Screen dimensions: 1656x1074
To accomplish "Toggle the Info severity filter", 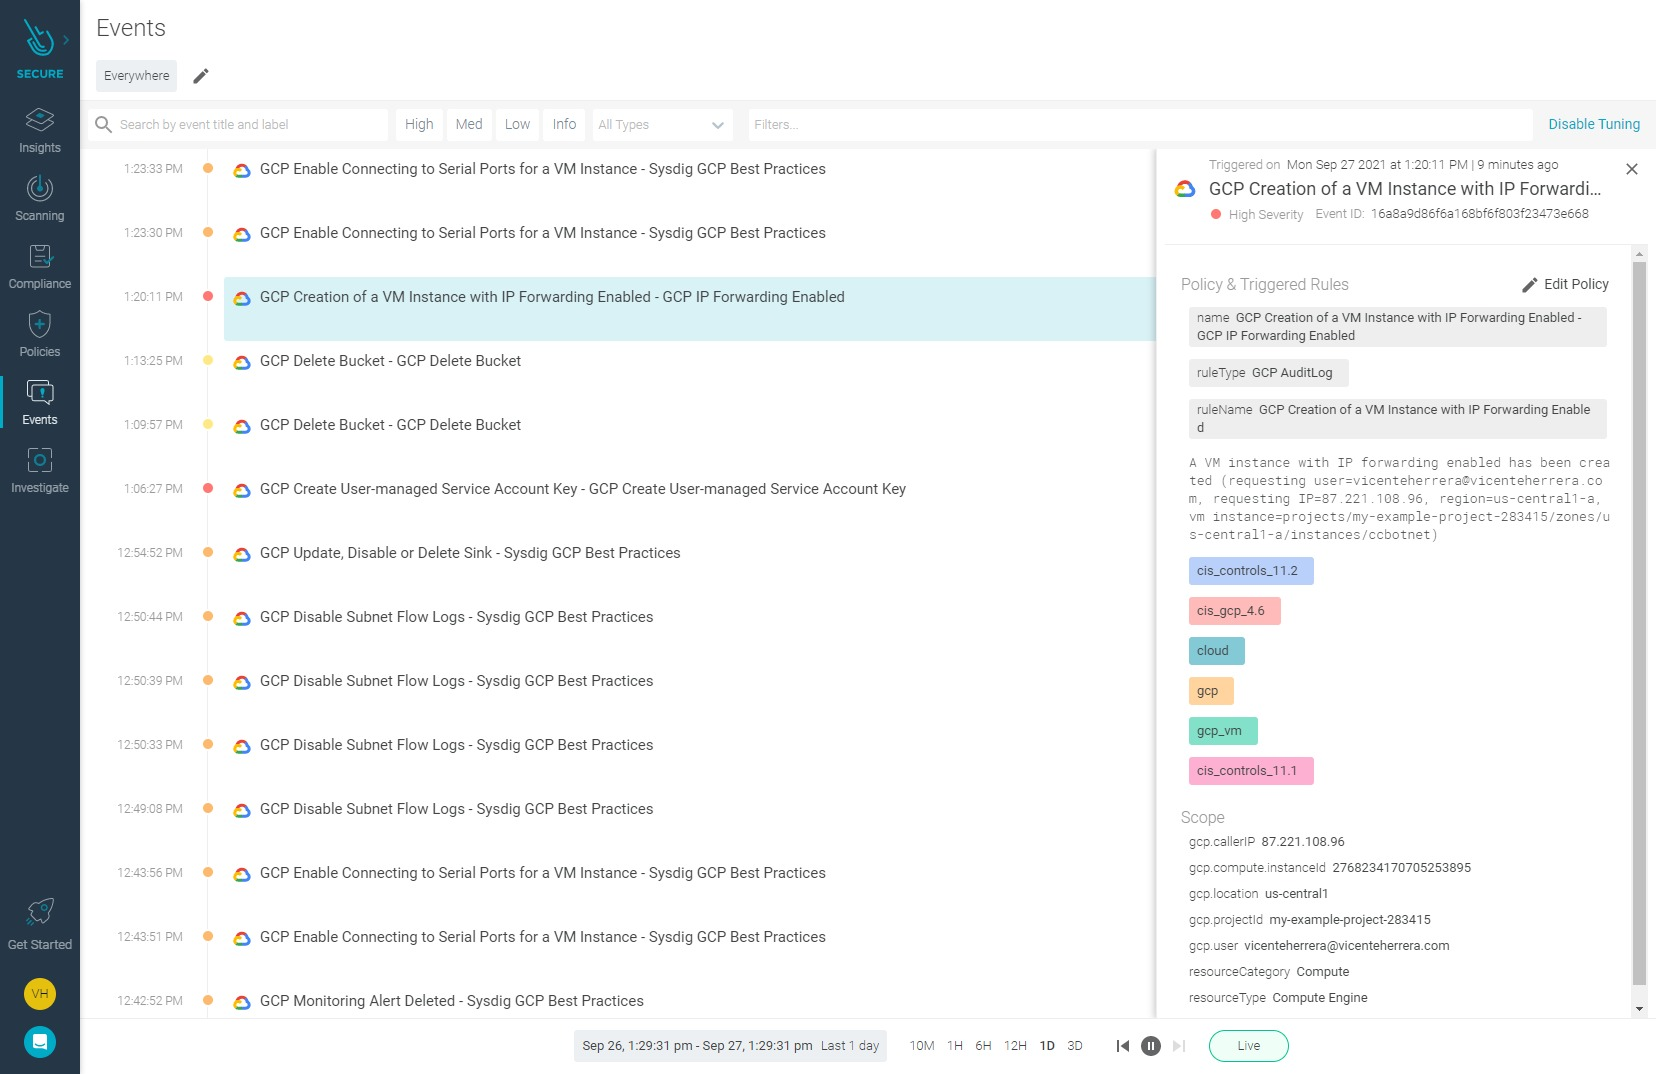I will coord(564,125).
